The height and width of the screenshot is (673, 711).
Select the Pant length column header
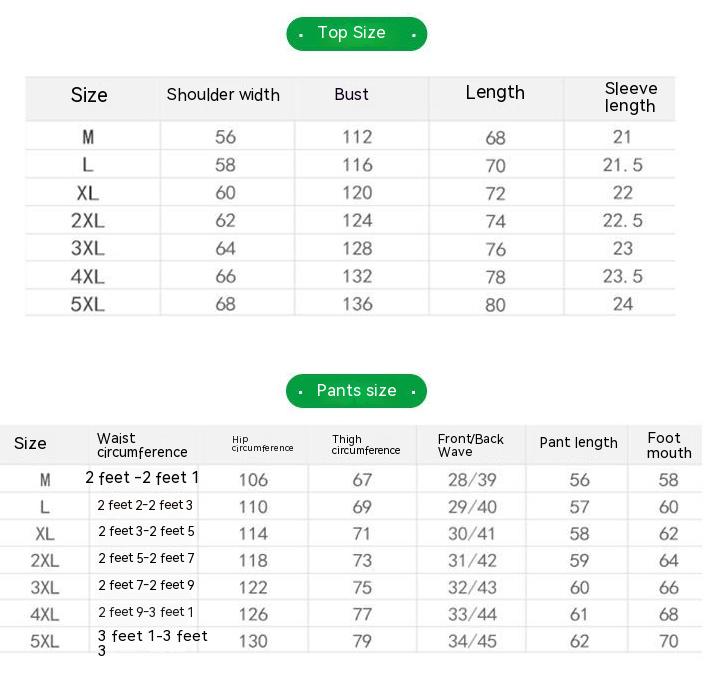click(x=578, y=443)
